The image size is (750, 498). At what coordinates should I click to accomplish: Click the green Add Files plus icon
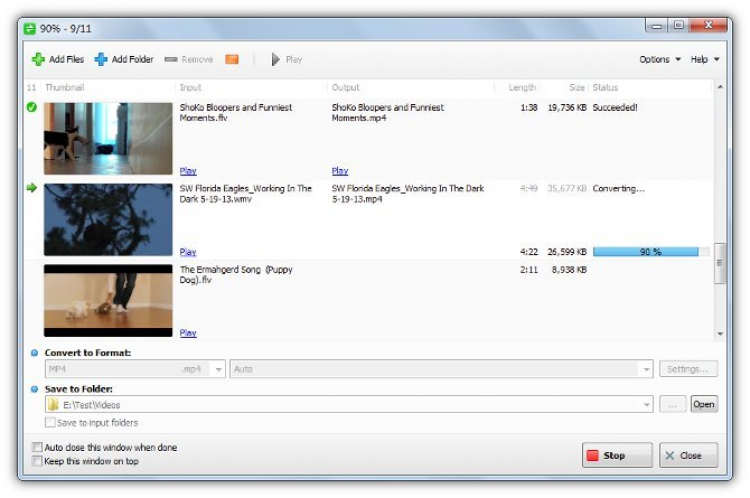(38, 59)
